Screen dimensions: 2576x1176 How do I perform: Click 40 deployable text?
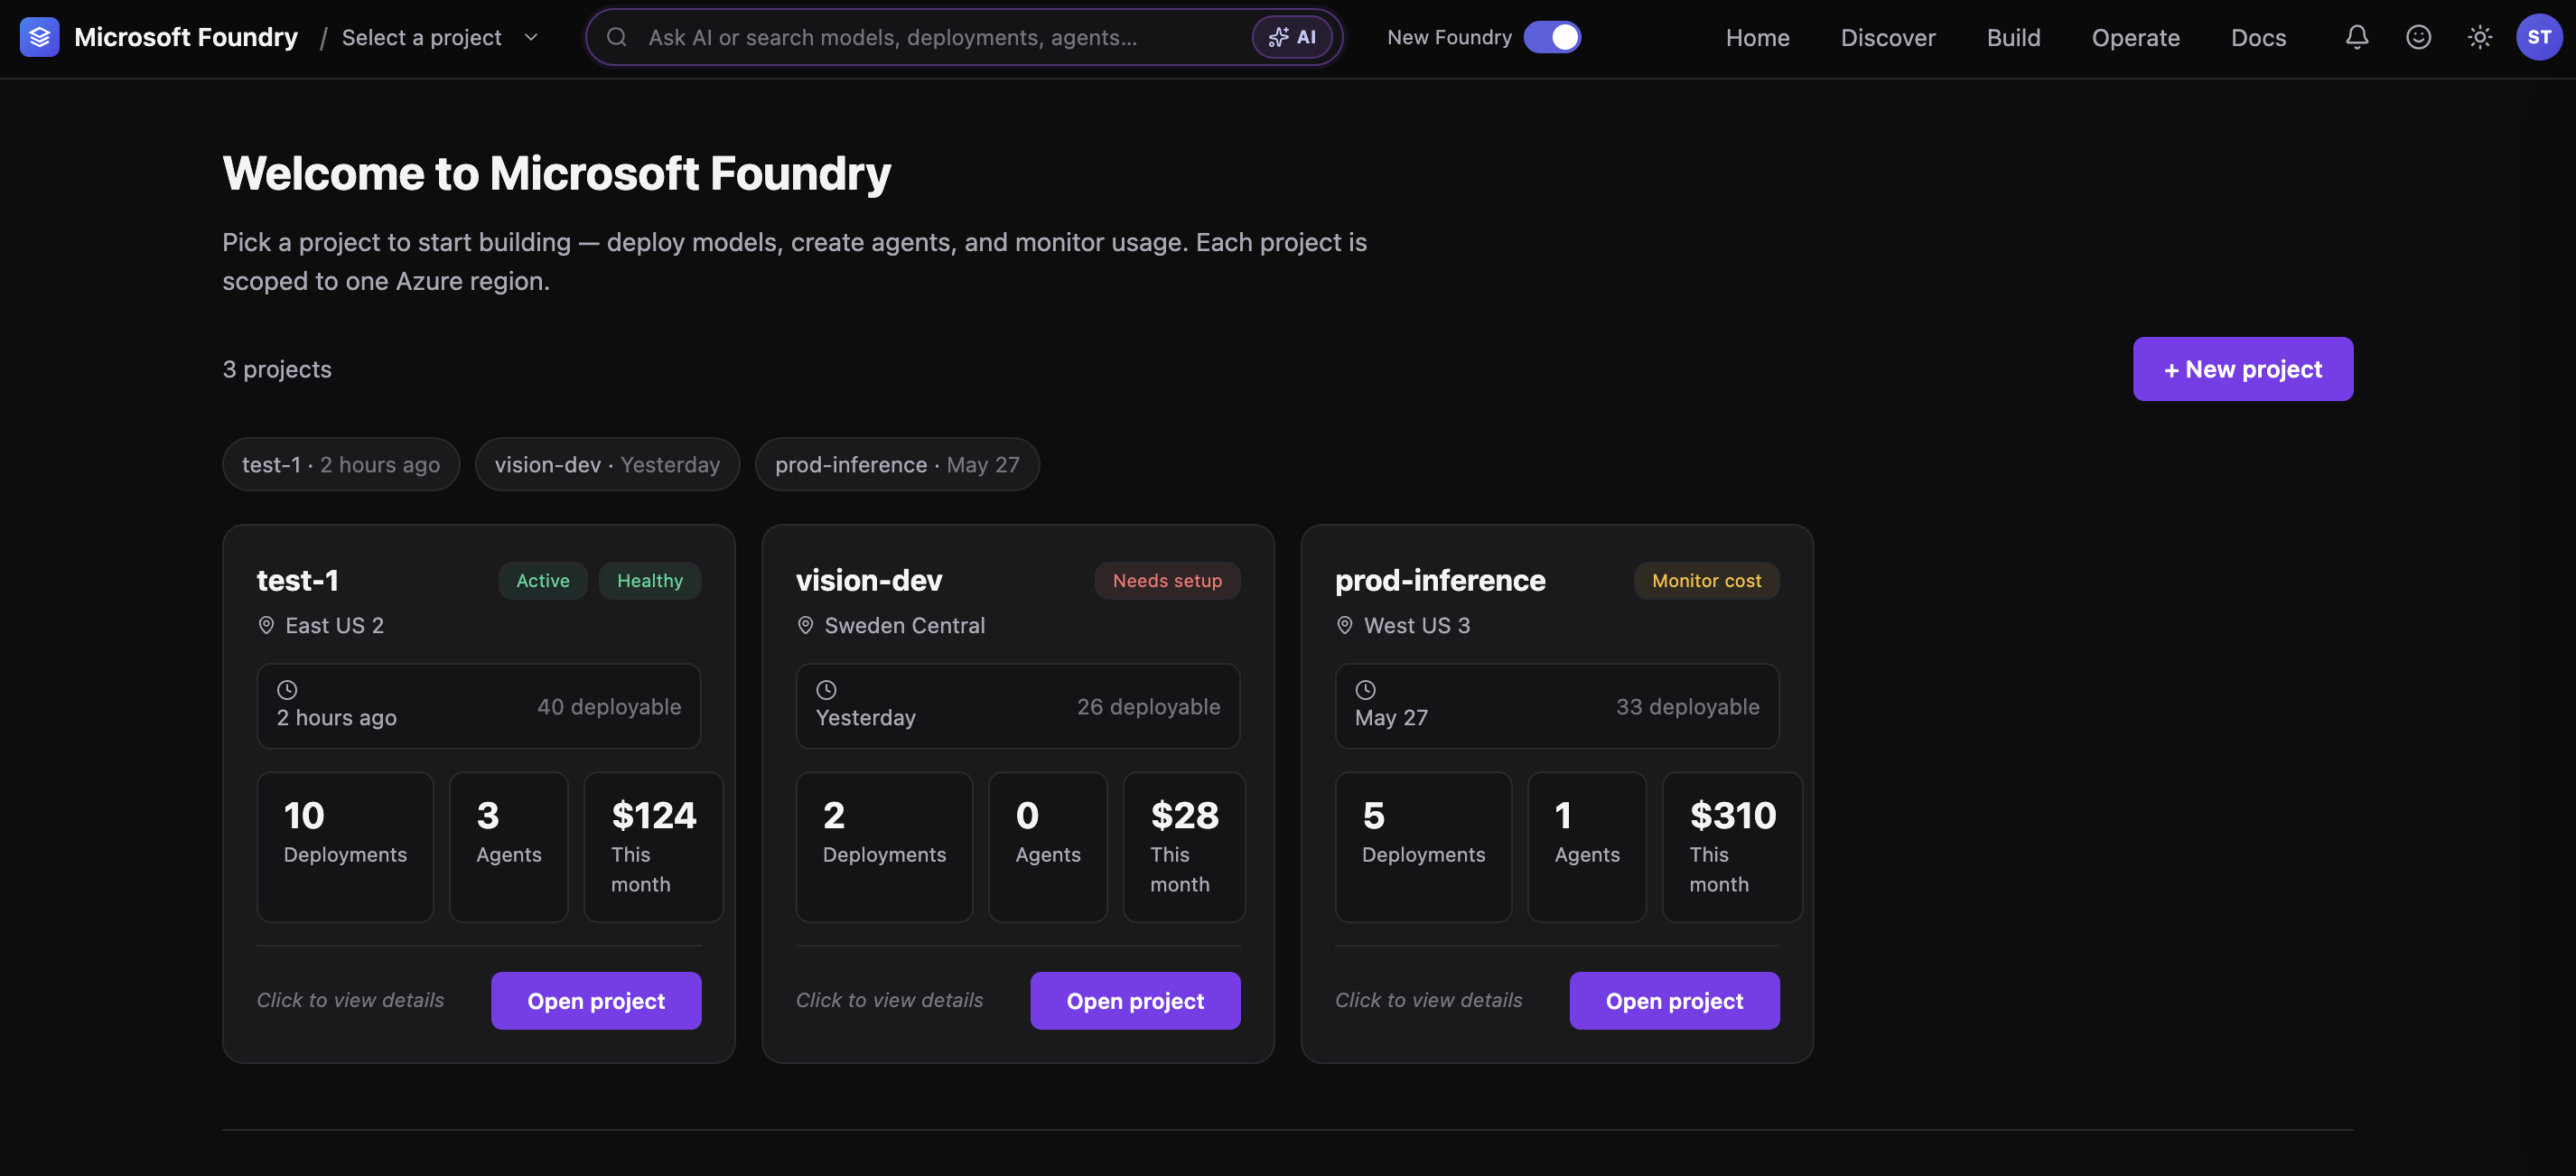tap(609, 706)
